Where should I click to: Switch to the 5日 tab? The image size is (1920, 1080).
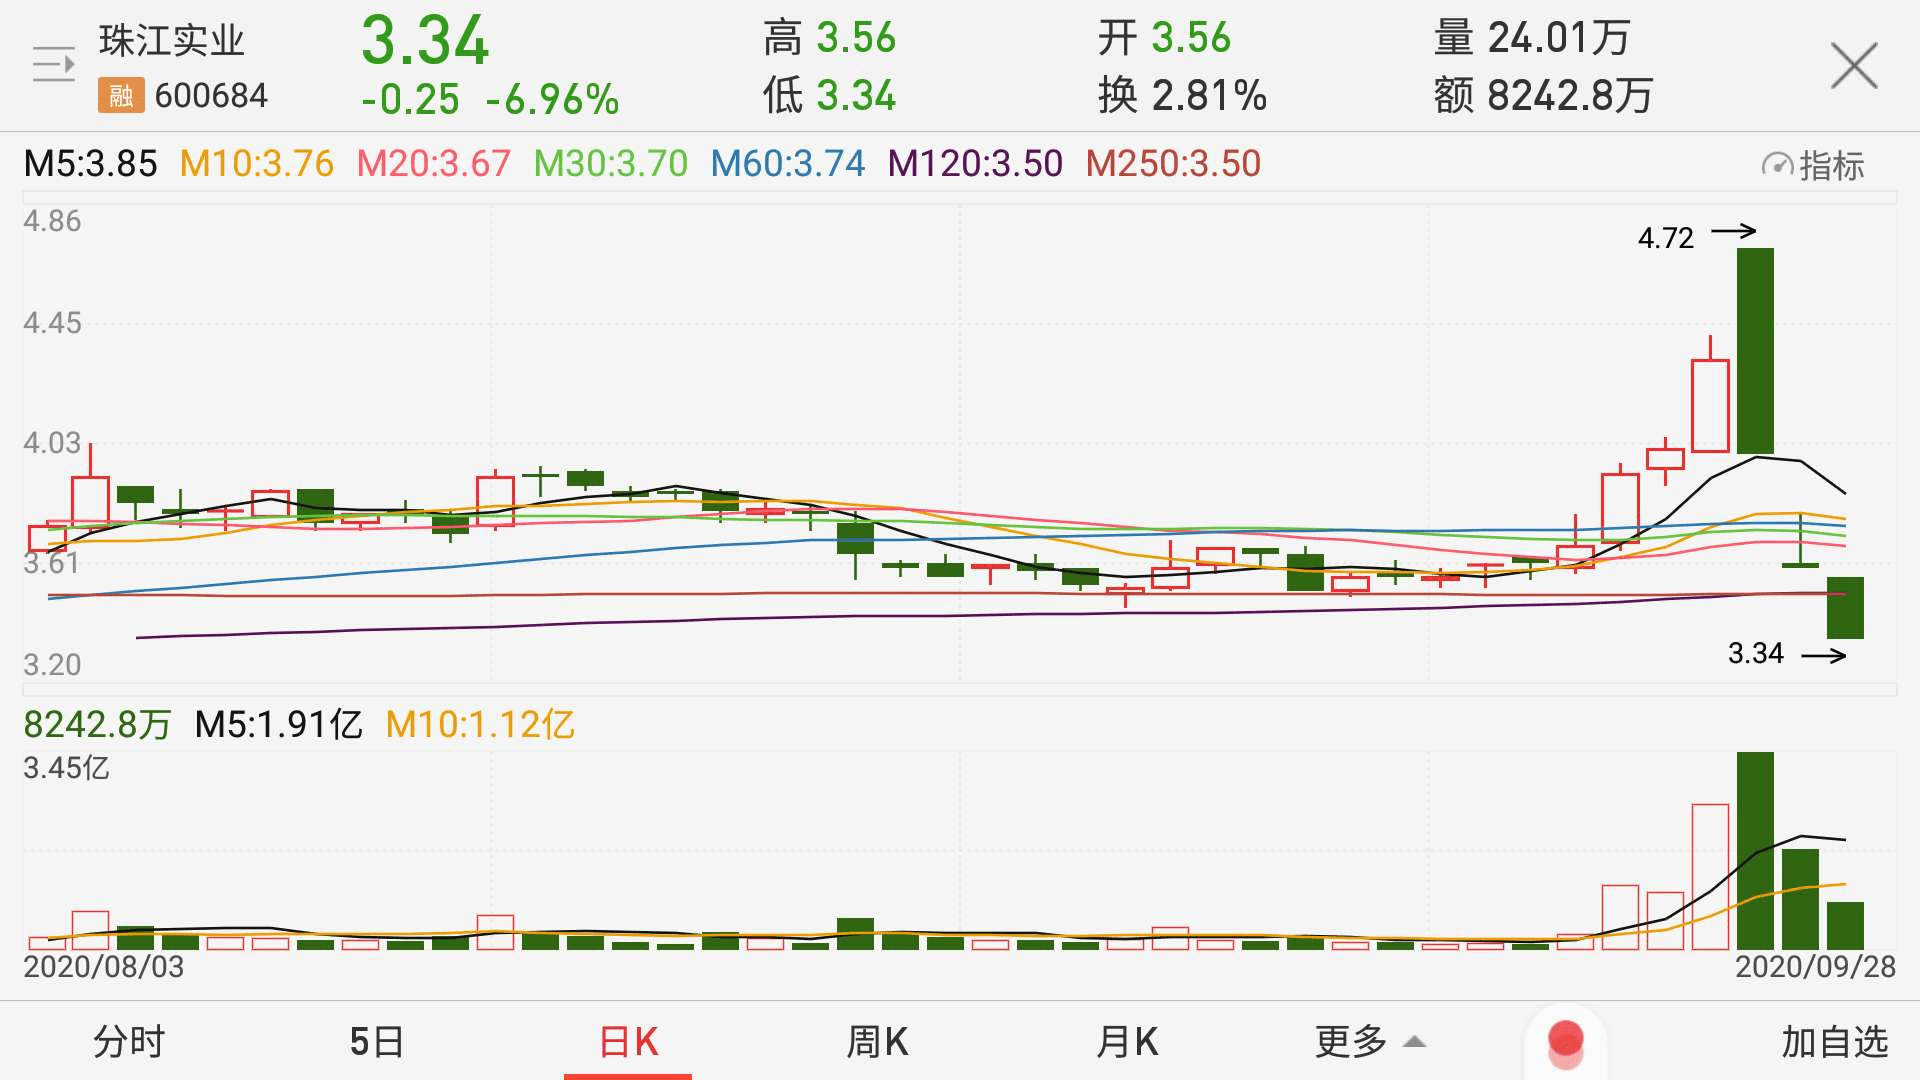(376, 1042)
